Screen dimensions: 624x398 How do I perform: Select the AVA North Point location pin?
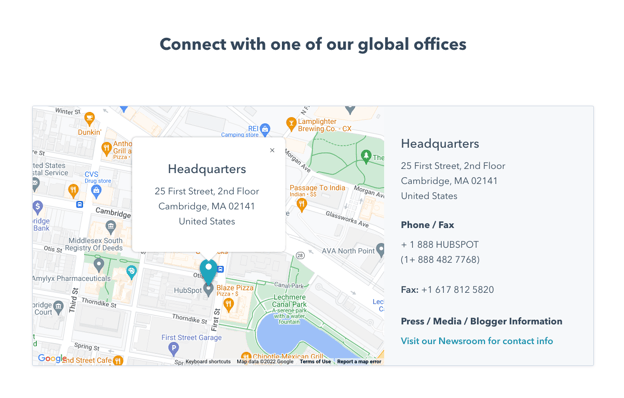pos(380,250)
